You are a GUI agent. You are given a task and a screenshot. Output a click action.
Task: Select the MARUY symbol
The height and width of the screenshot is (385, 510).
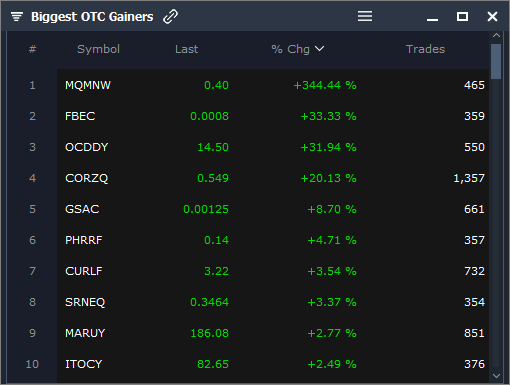point(85,333)
